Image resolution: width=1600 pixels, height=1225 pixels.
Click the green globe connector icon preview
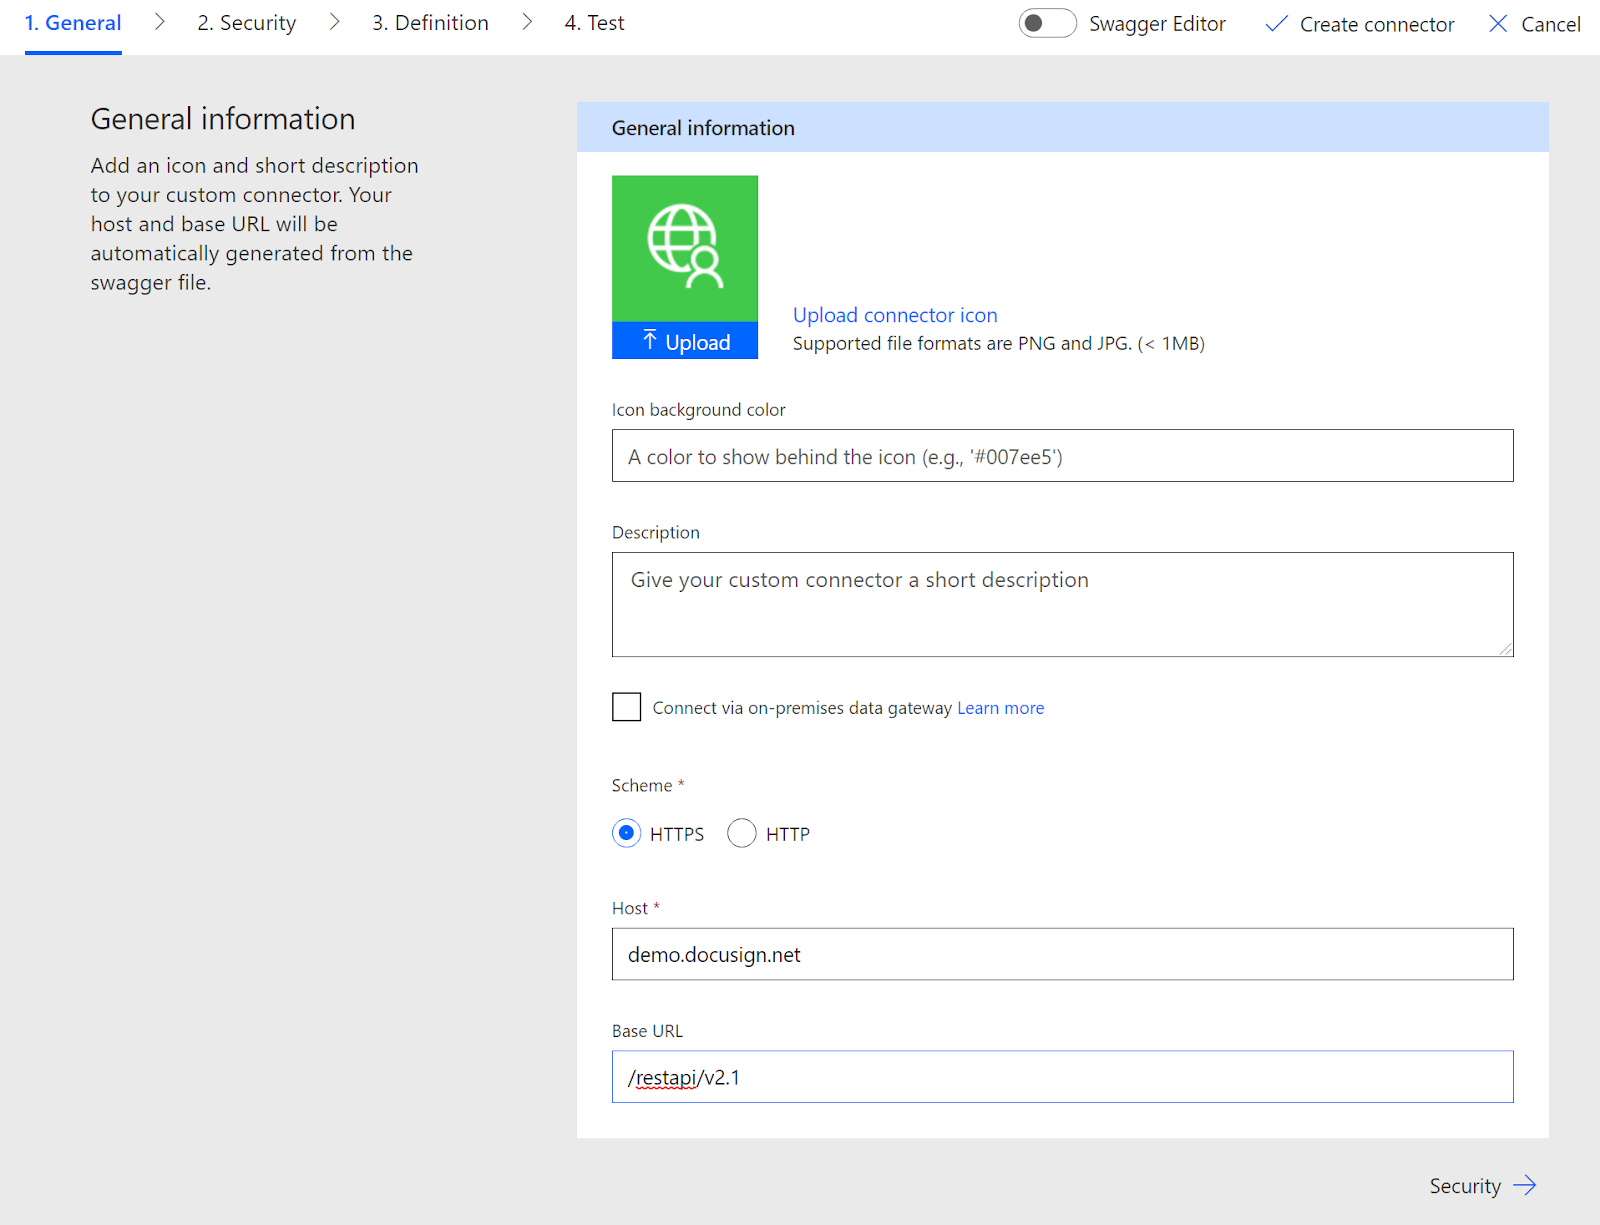[684, 247]
